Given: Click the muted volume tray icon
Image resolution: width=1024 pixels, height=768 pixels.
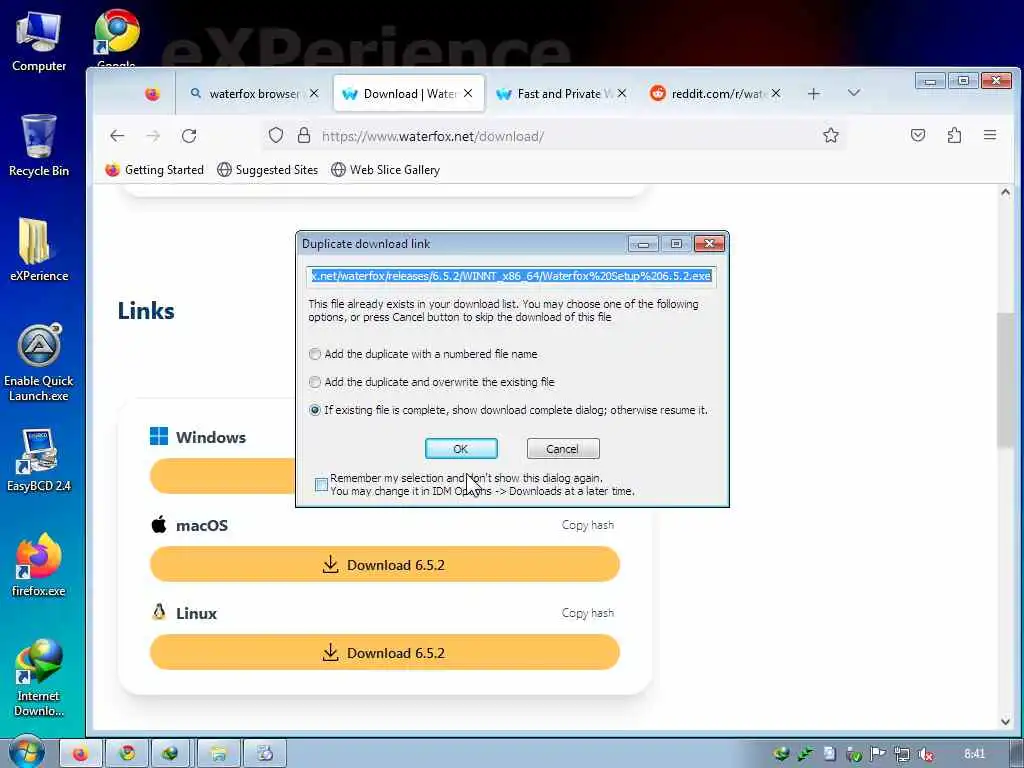Looking at the screenshot, I should coord(925,754).
